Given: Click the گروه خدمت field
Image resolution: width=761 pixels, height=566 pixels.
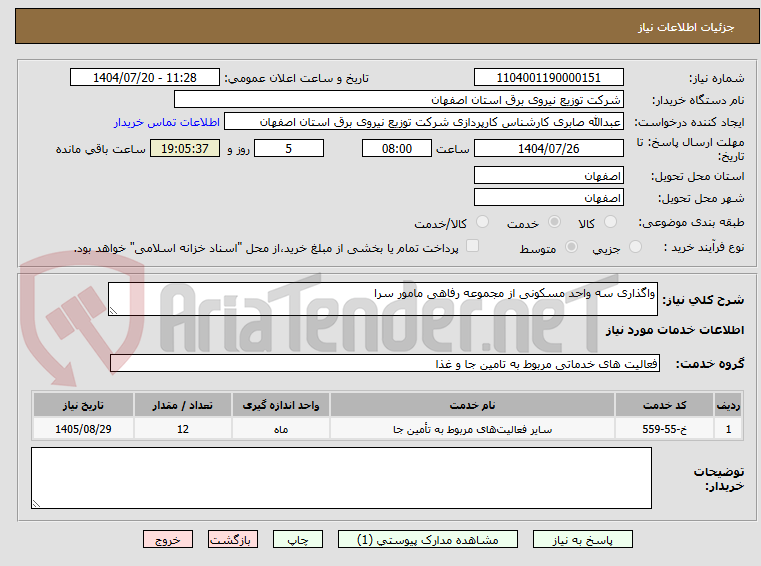Looking at the screenshot, I should tap(384, 364).
